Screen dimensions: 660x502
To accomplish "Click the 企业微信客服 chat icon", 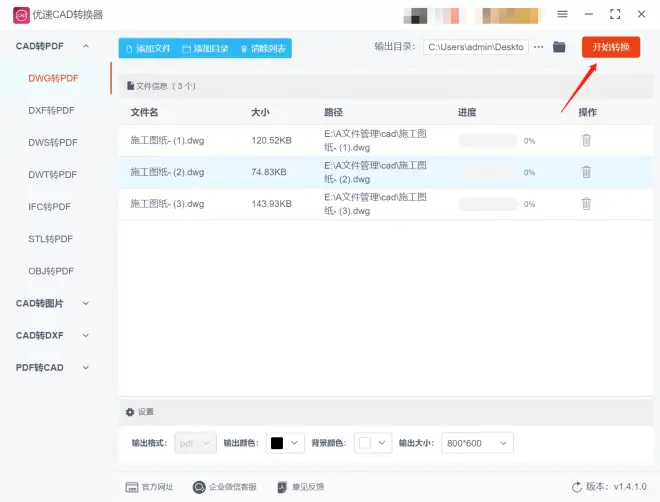I will coord(199,487).
